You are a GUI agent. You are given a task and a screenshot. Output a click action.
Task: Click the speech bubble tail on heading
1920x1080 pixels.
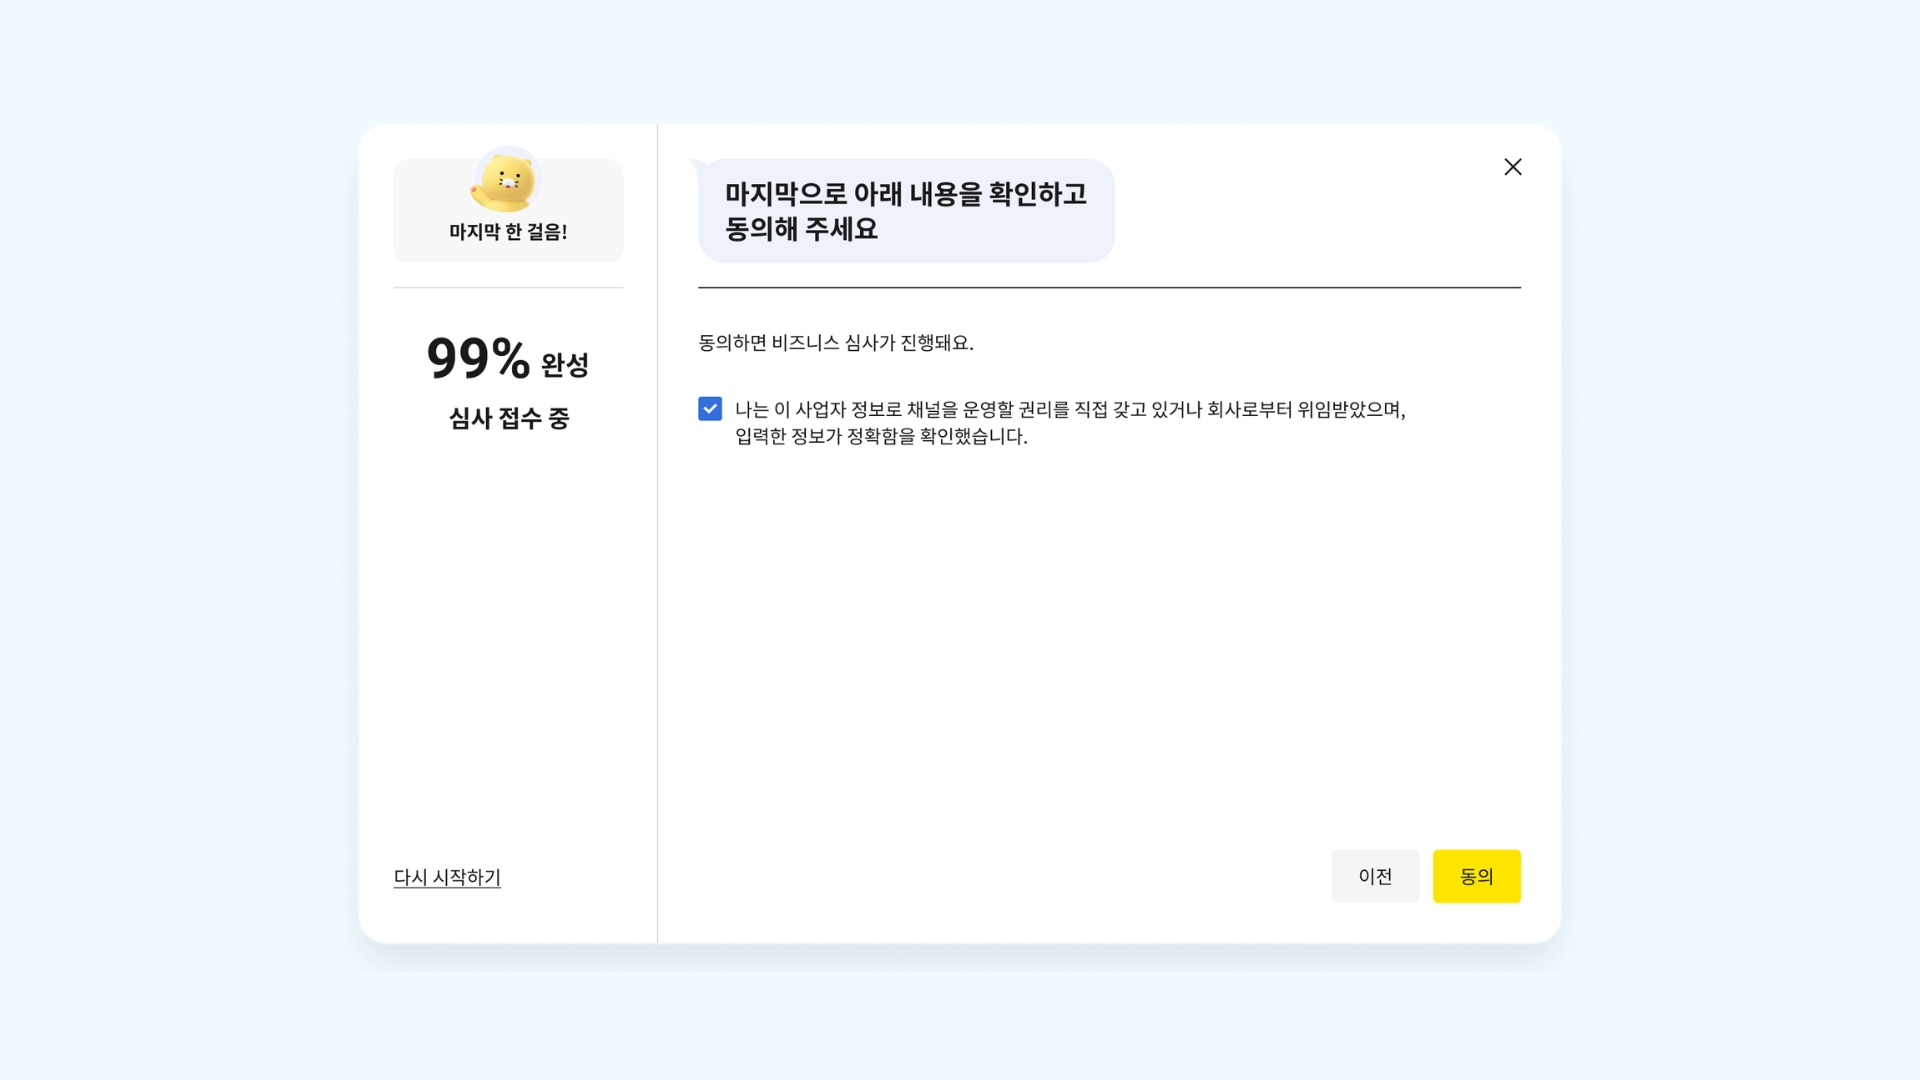(x=697, y=165)
